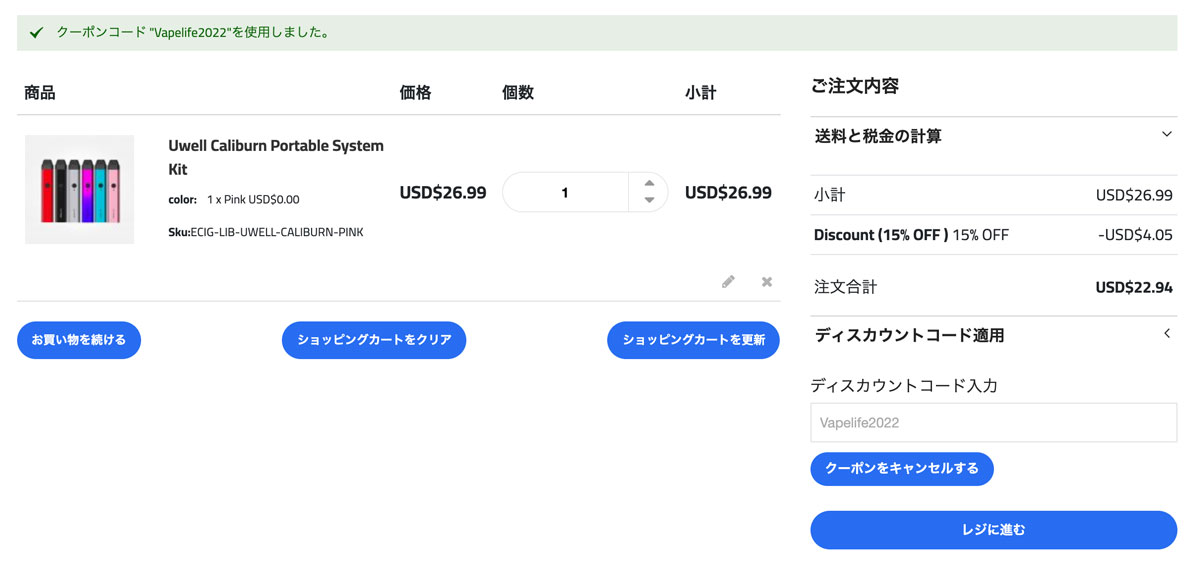Open Uwell Caliburn Portable System Kit link
Screen dimensions: 1200x568
(x=276, y=157)
